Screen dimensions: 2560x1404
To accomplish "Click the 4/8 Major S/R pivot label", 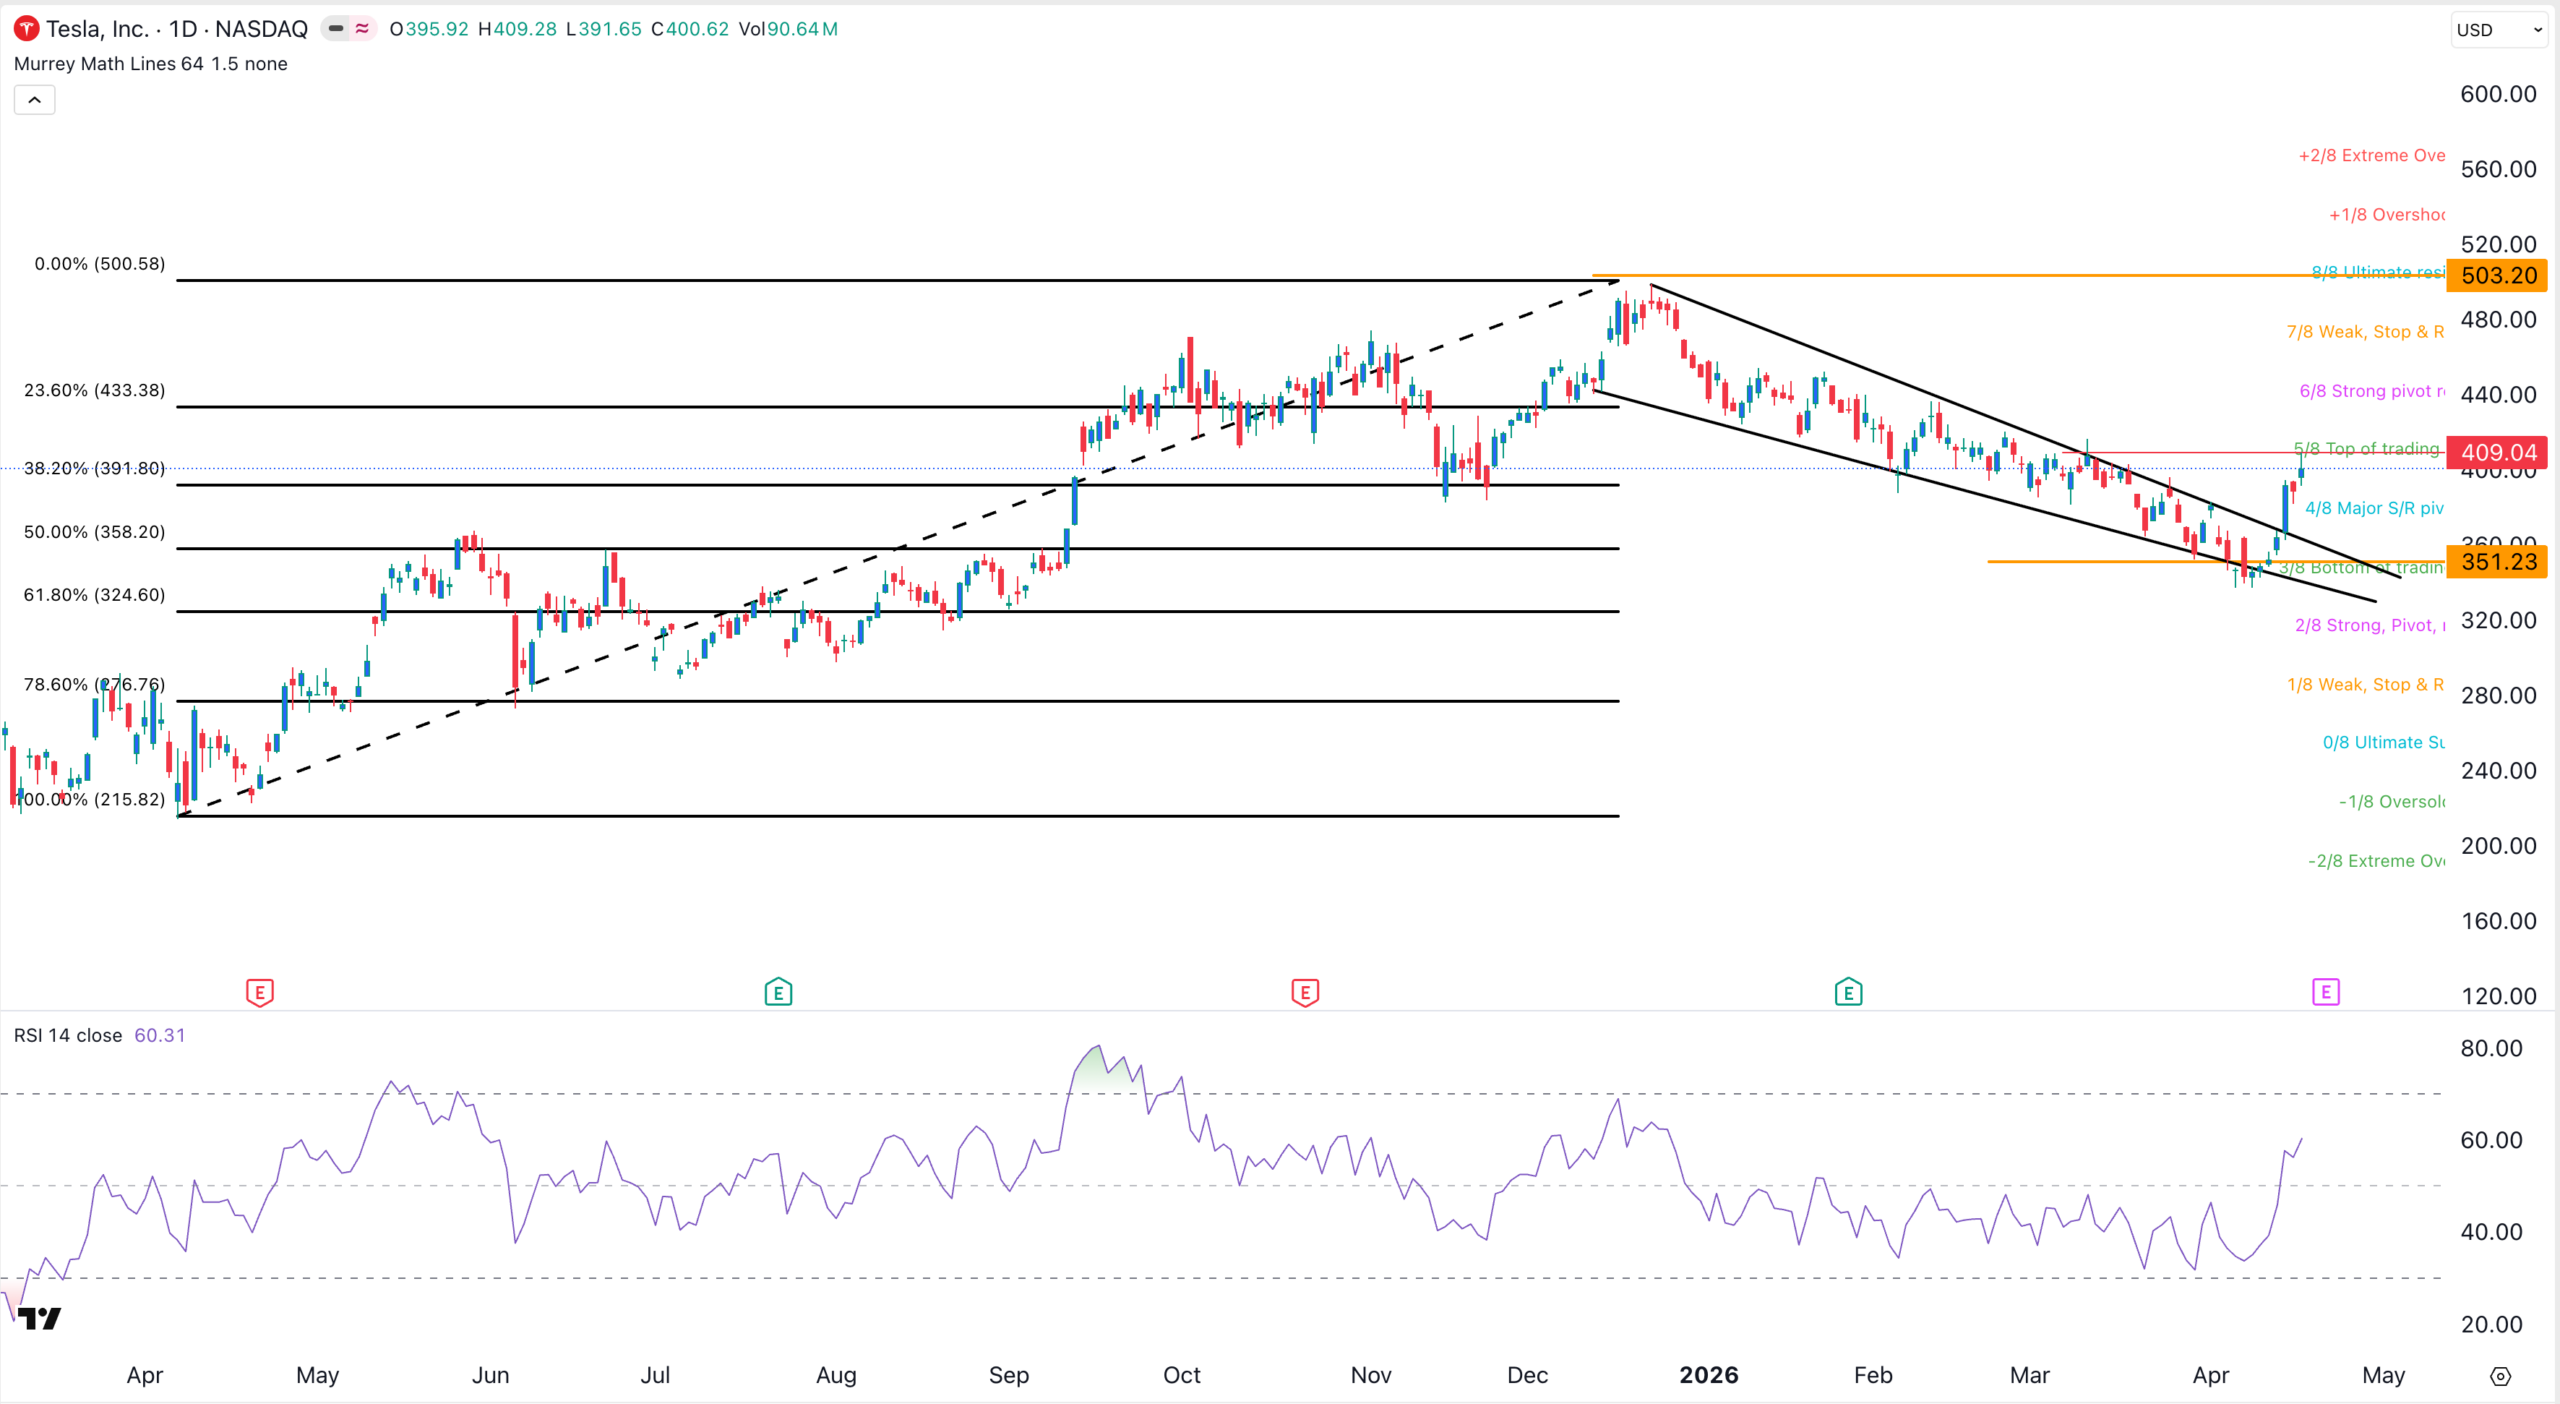I will tap(2374, 509).
